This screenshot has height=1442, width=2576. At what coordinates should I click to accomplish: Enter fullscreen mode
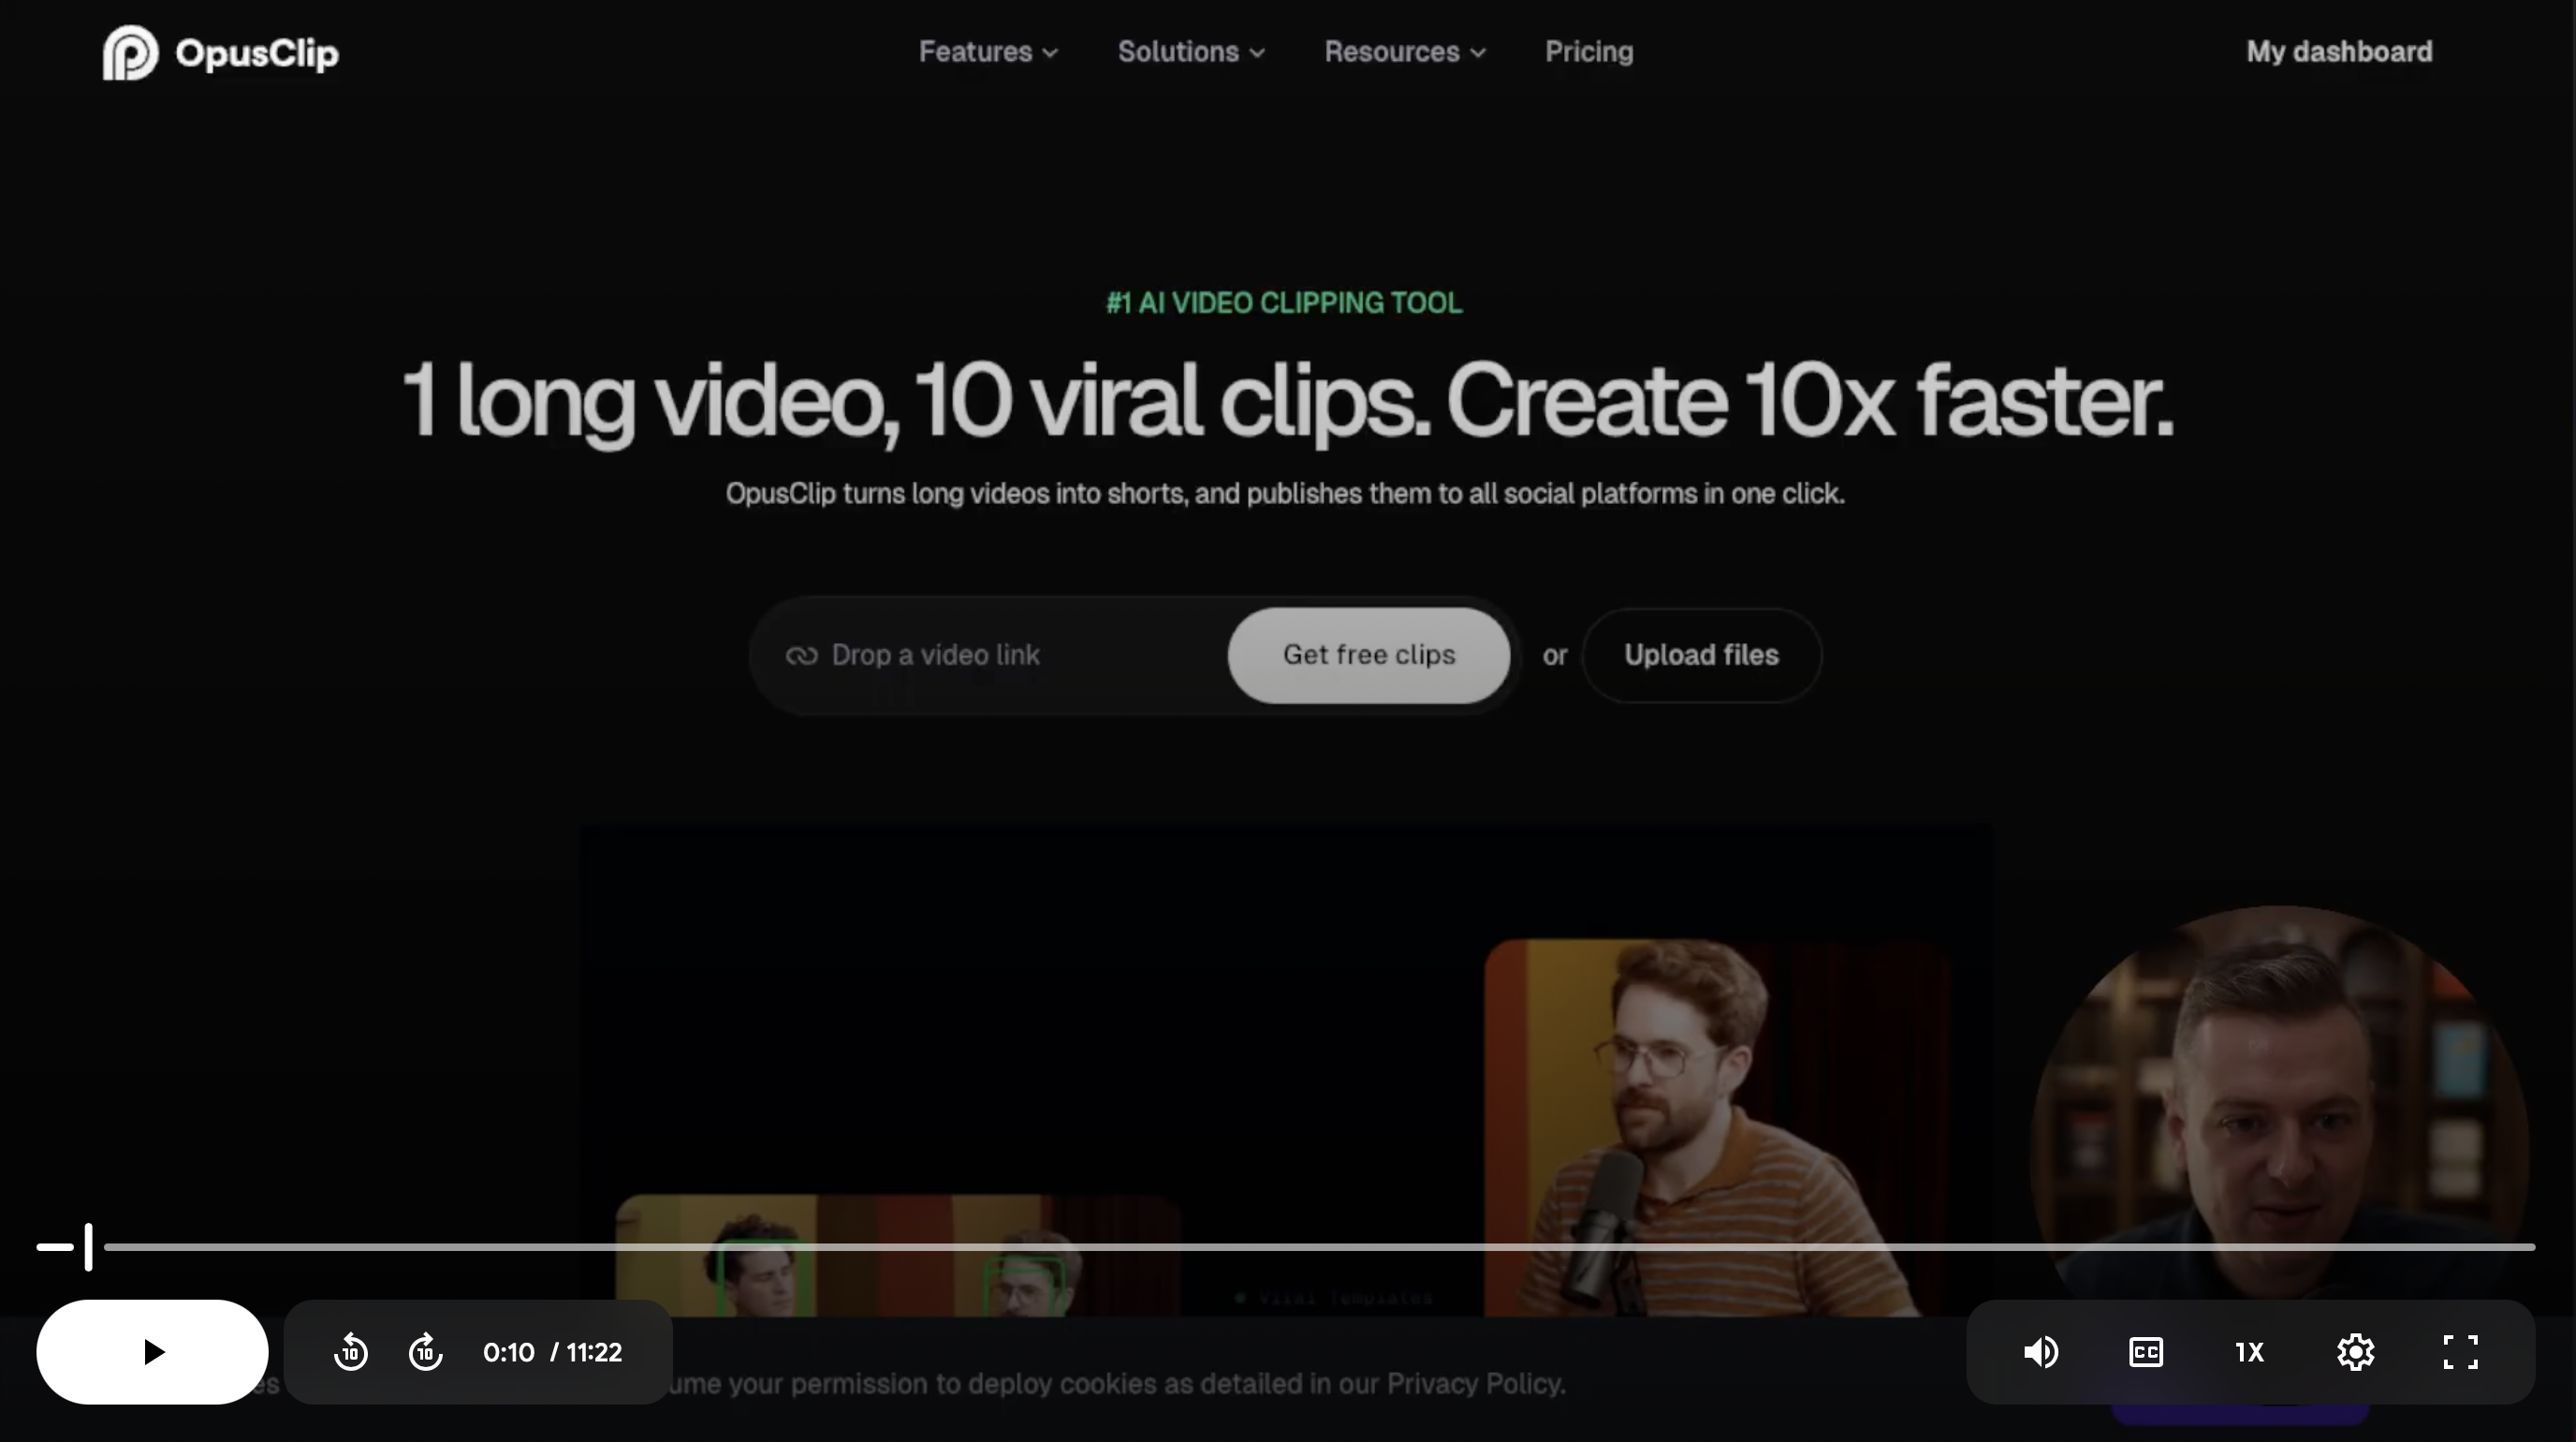coord(2460,1352)
